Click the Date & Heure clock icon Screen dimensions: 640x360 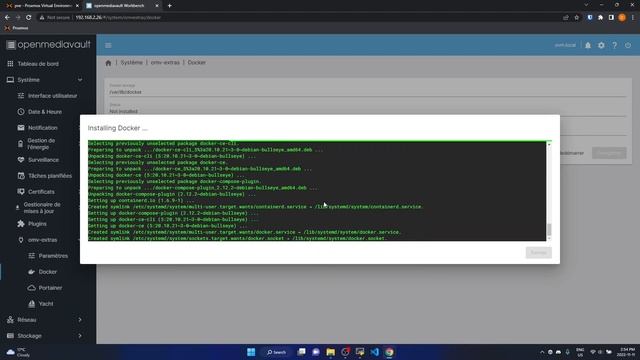click(x=21, y=111)
